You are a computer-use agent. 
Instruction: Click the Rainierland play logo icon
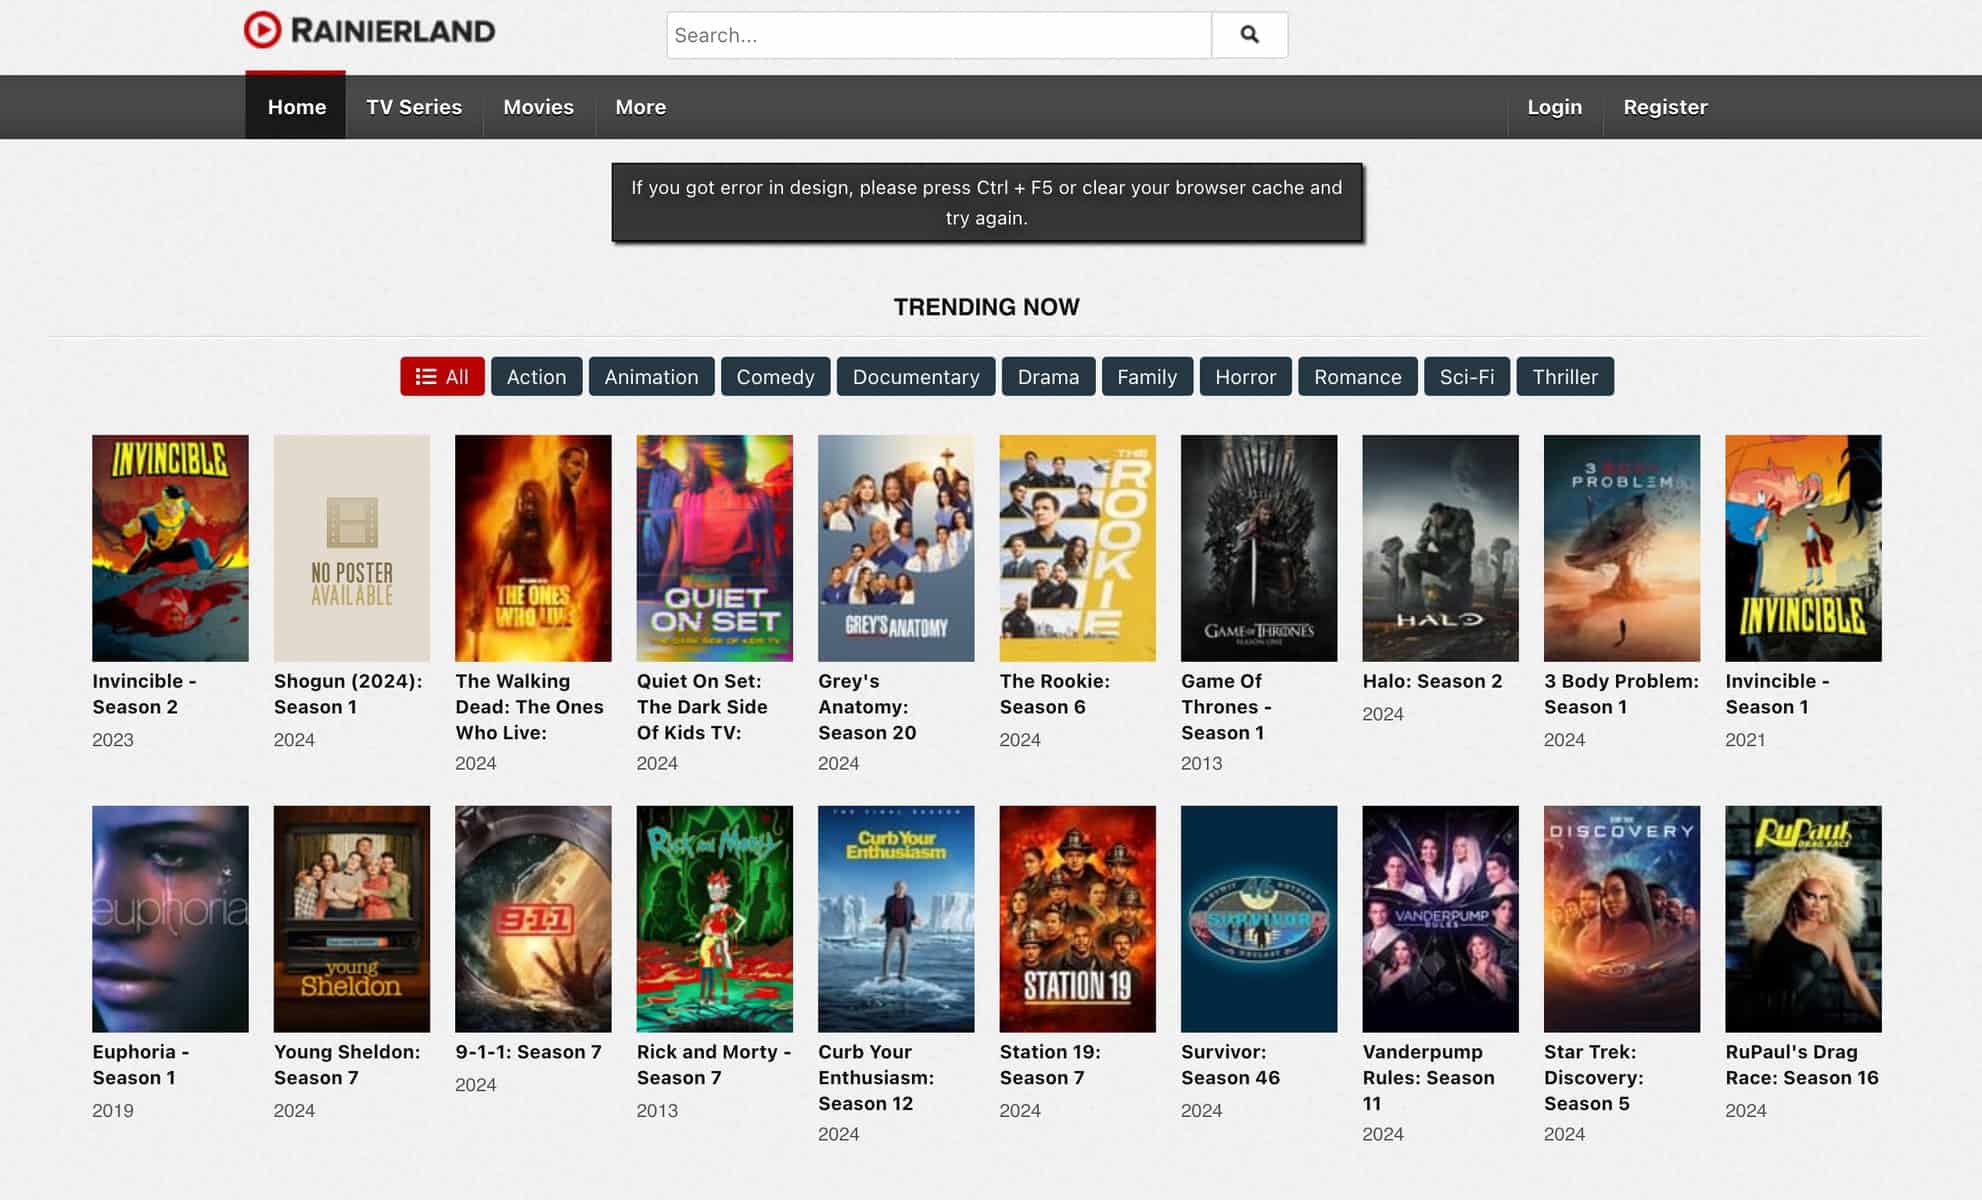pyautogui.click(x=263, y=30)
